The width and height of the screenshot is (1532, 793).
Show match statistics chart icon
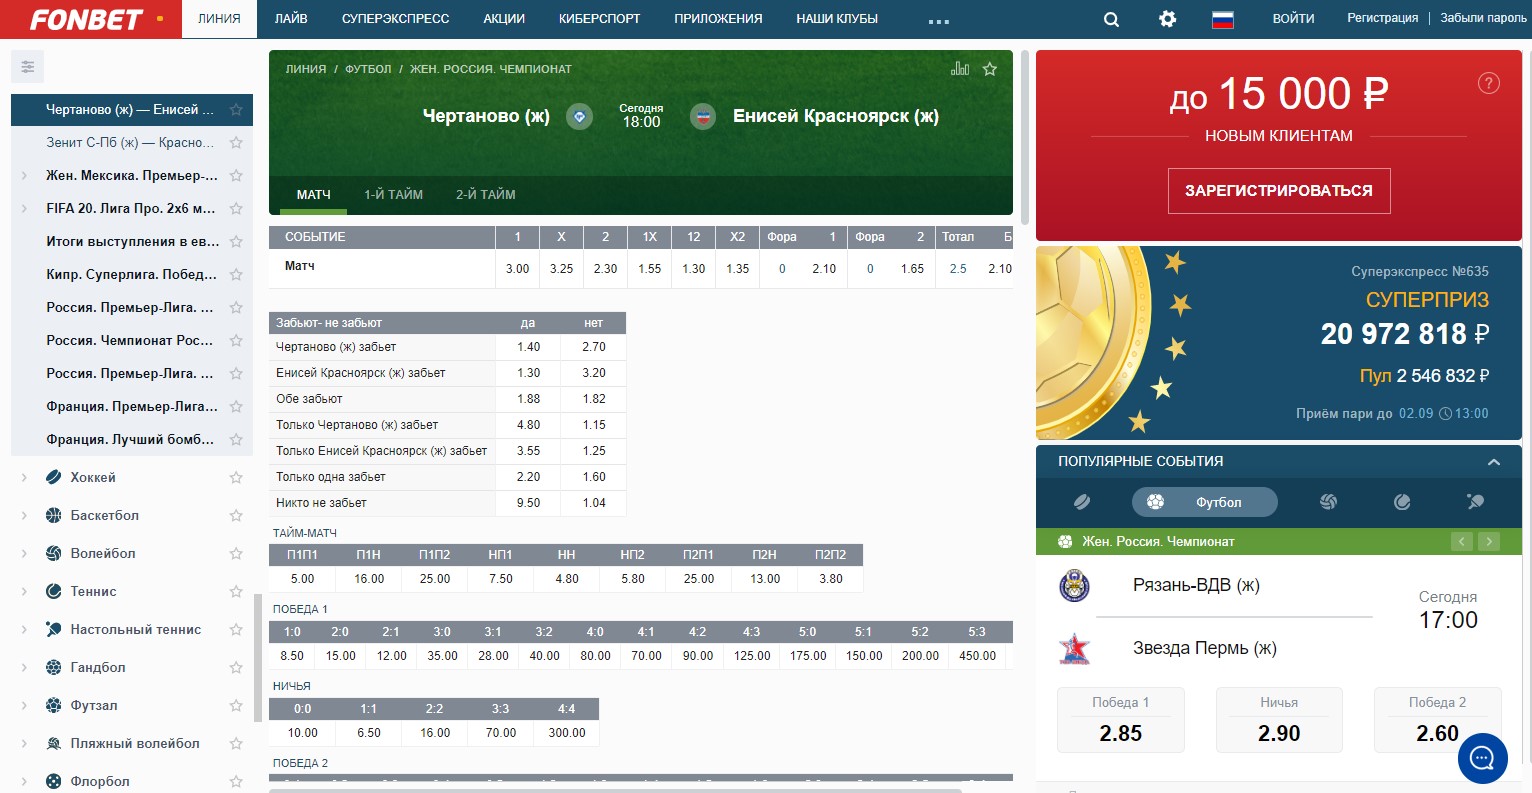tap(960, 69)
